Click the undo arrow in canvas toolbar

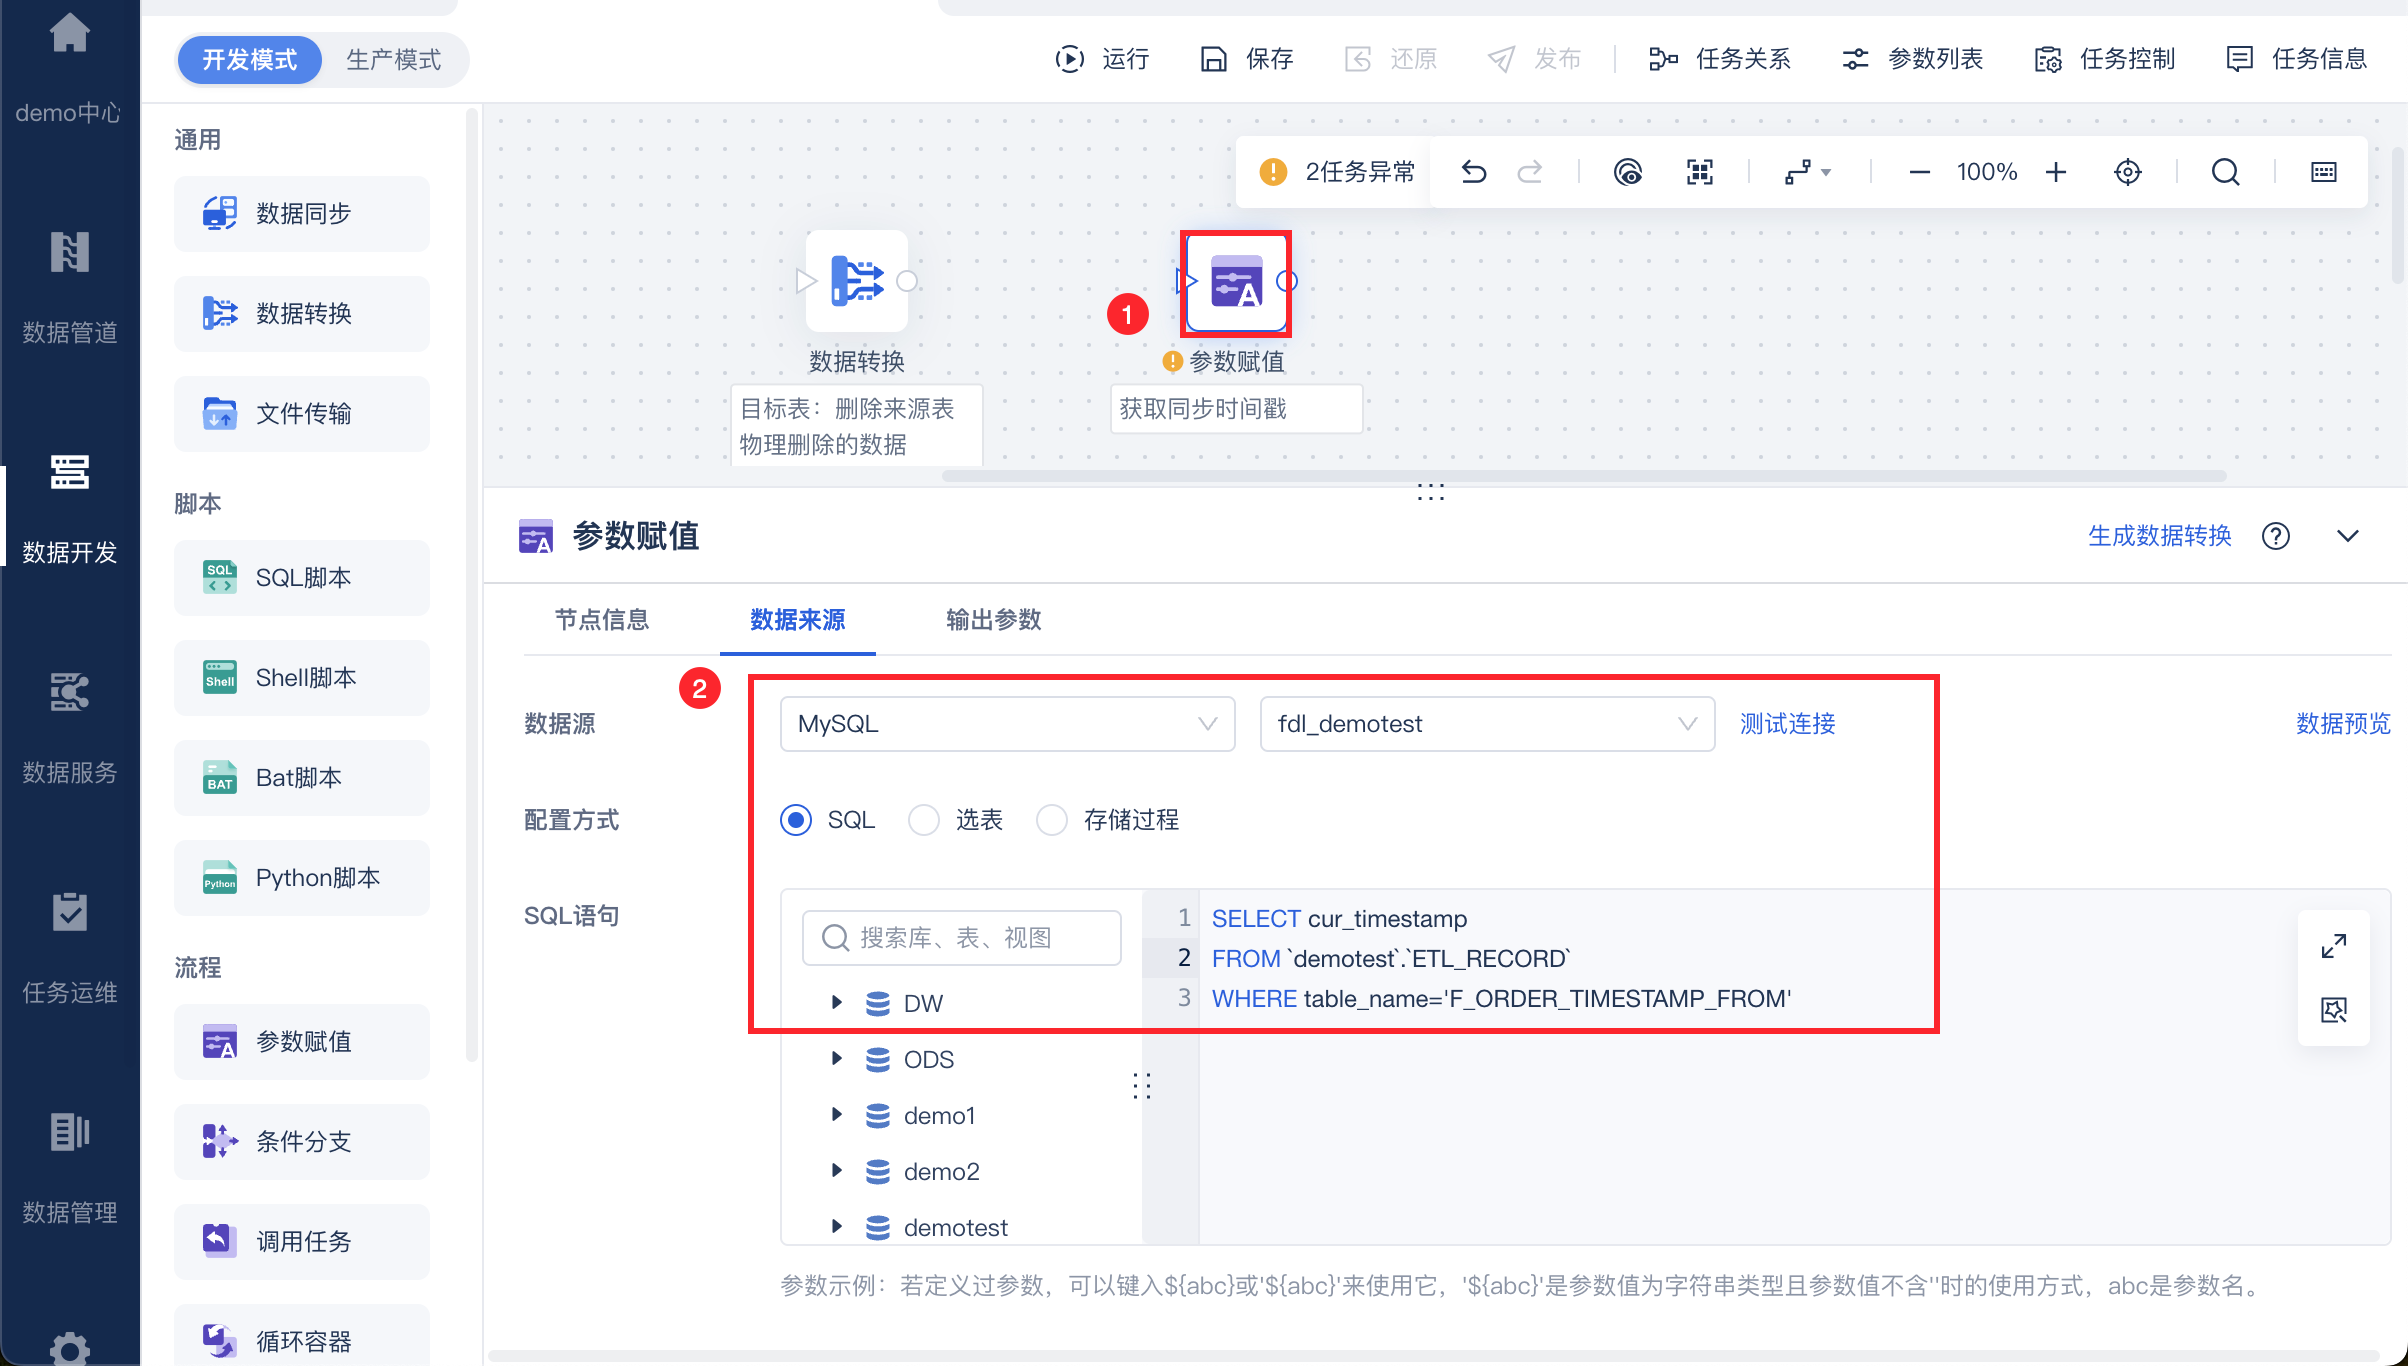click(1473, 172)
